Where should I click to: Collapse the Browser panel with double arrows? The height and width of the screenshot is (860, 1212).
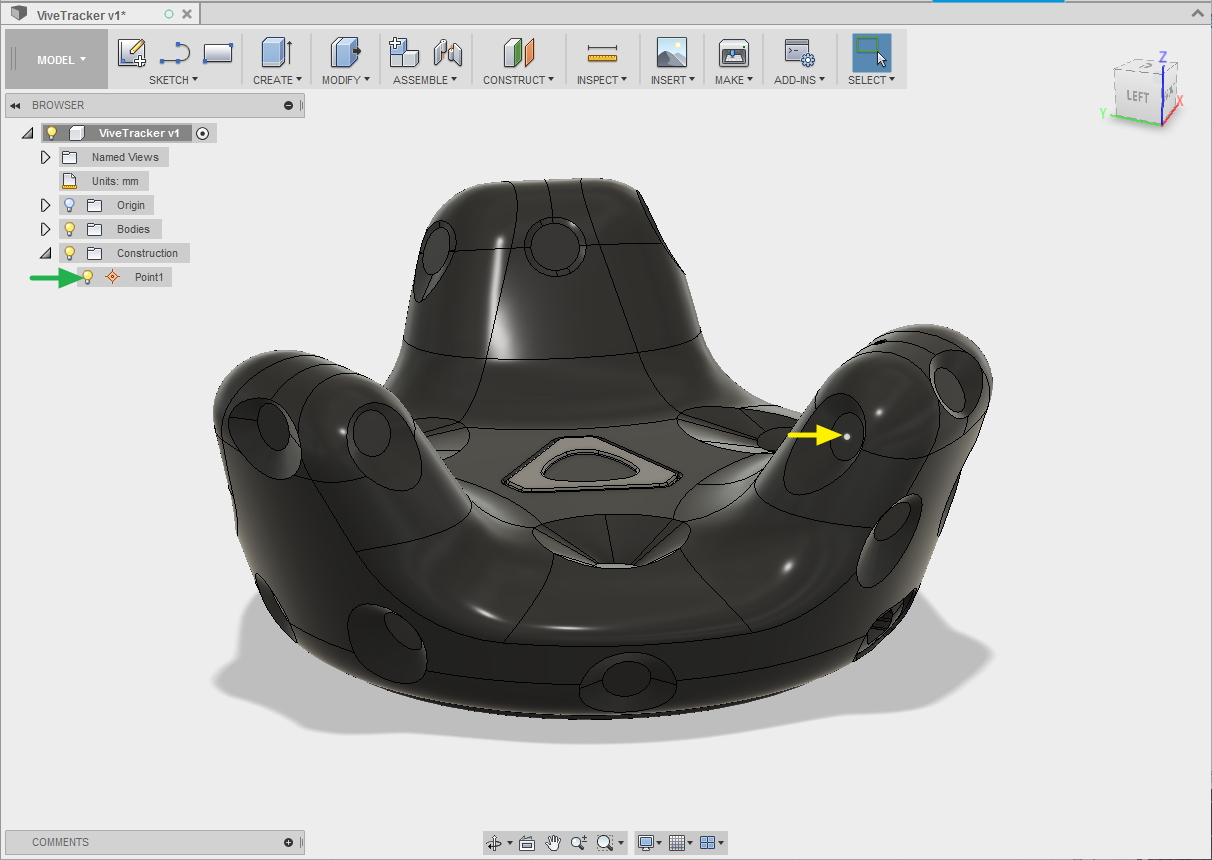point(16,105)
